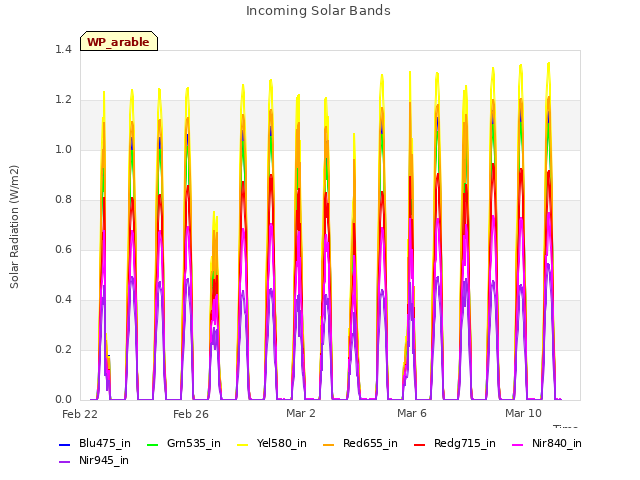Click the 0.4 y-axis tick label
Image resolution: width=640 pixels, height=480 pixels.
pos(63,300)
